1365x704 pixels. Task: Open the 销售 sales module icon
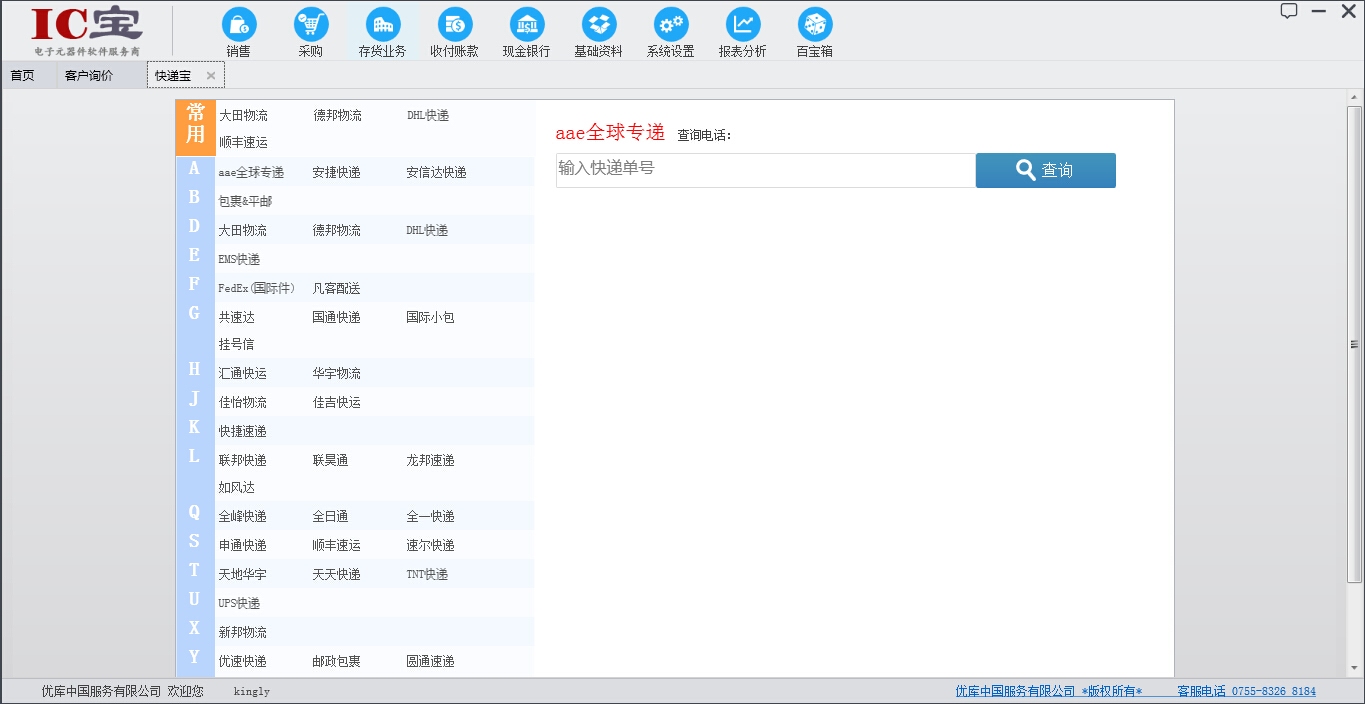click(x=238, y=32)
